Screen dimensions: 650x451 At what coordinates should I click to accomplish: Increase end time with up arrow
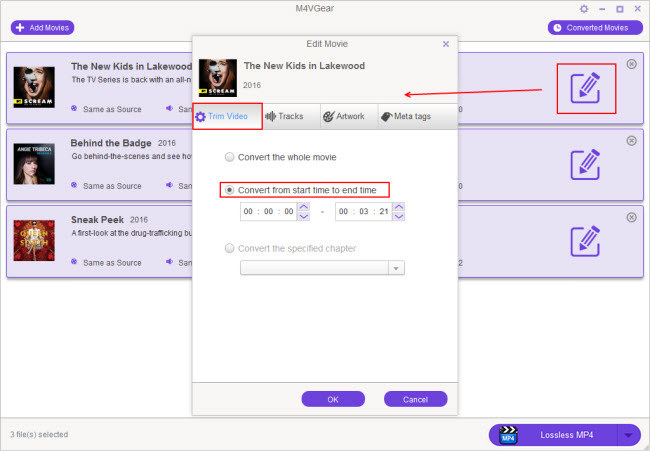(x=399, y=207)
